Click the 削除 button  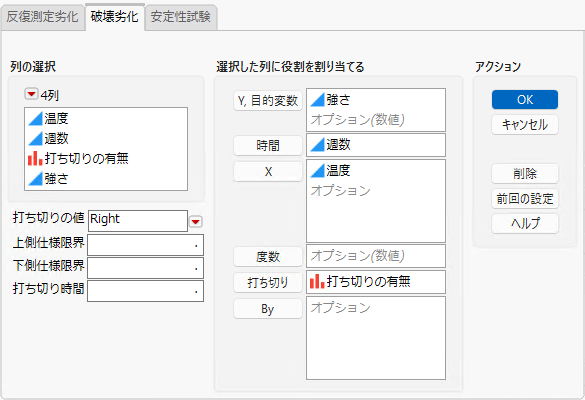[x=525, y=174]
